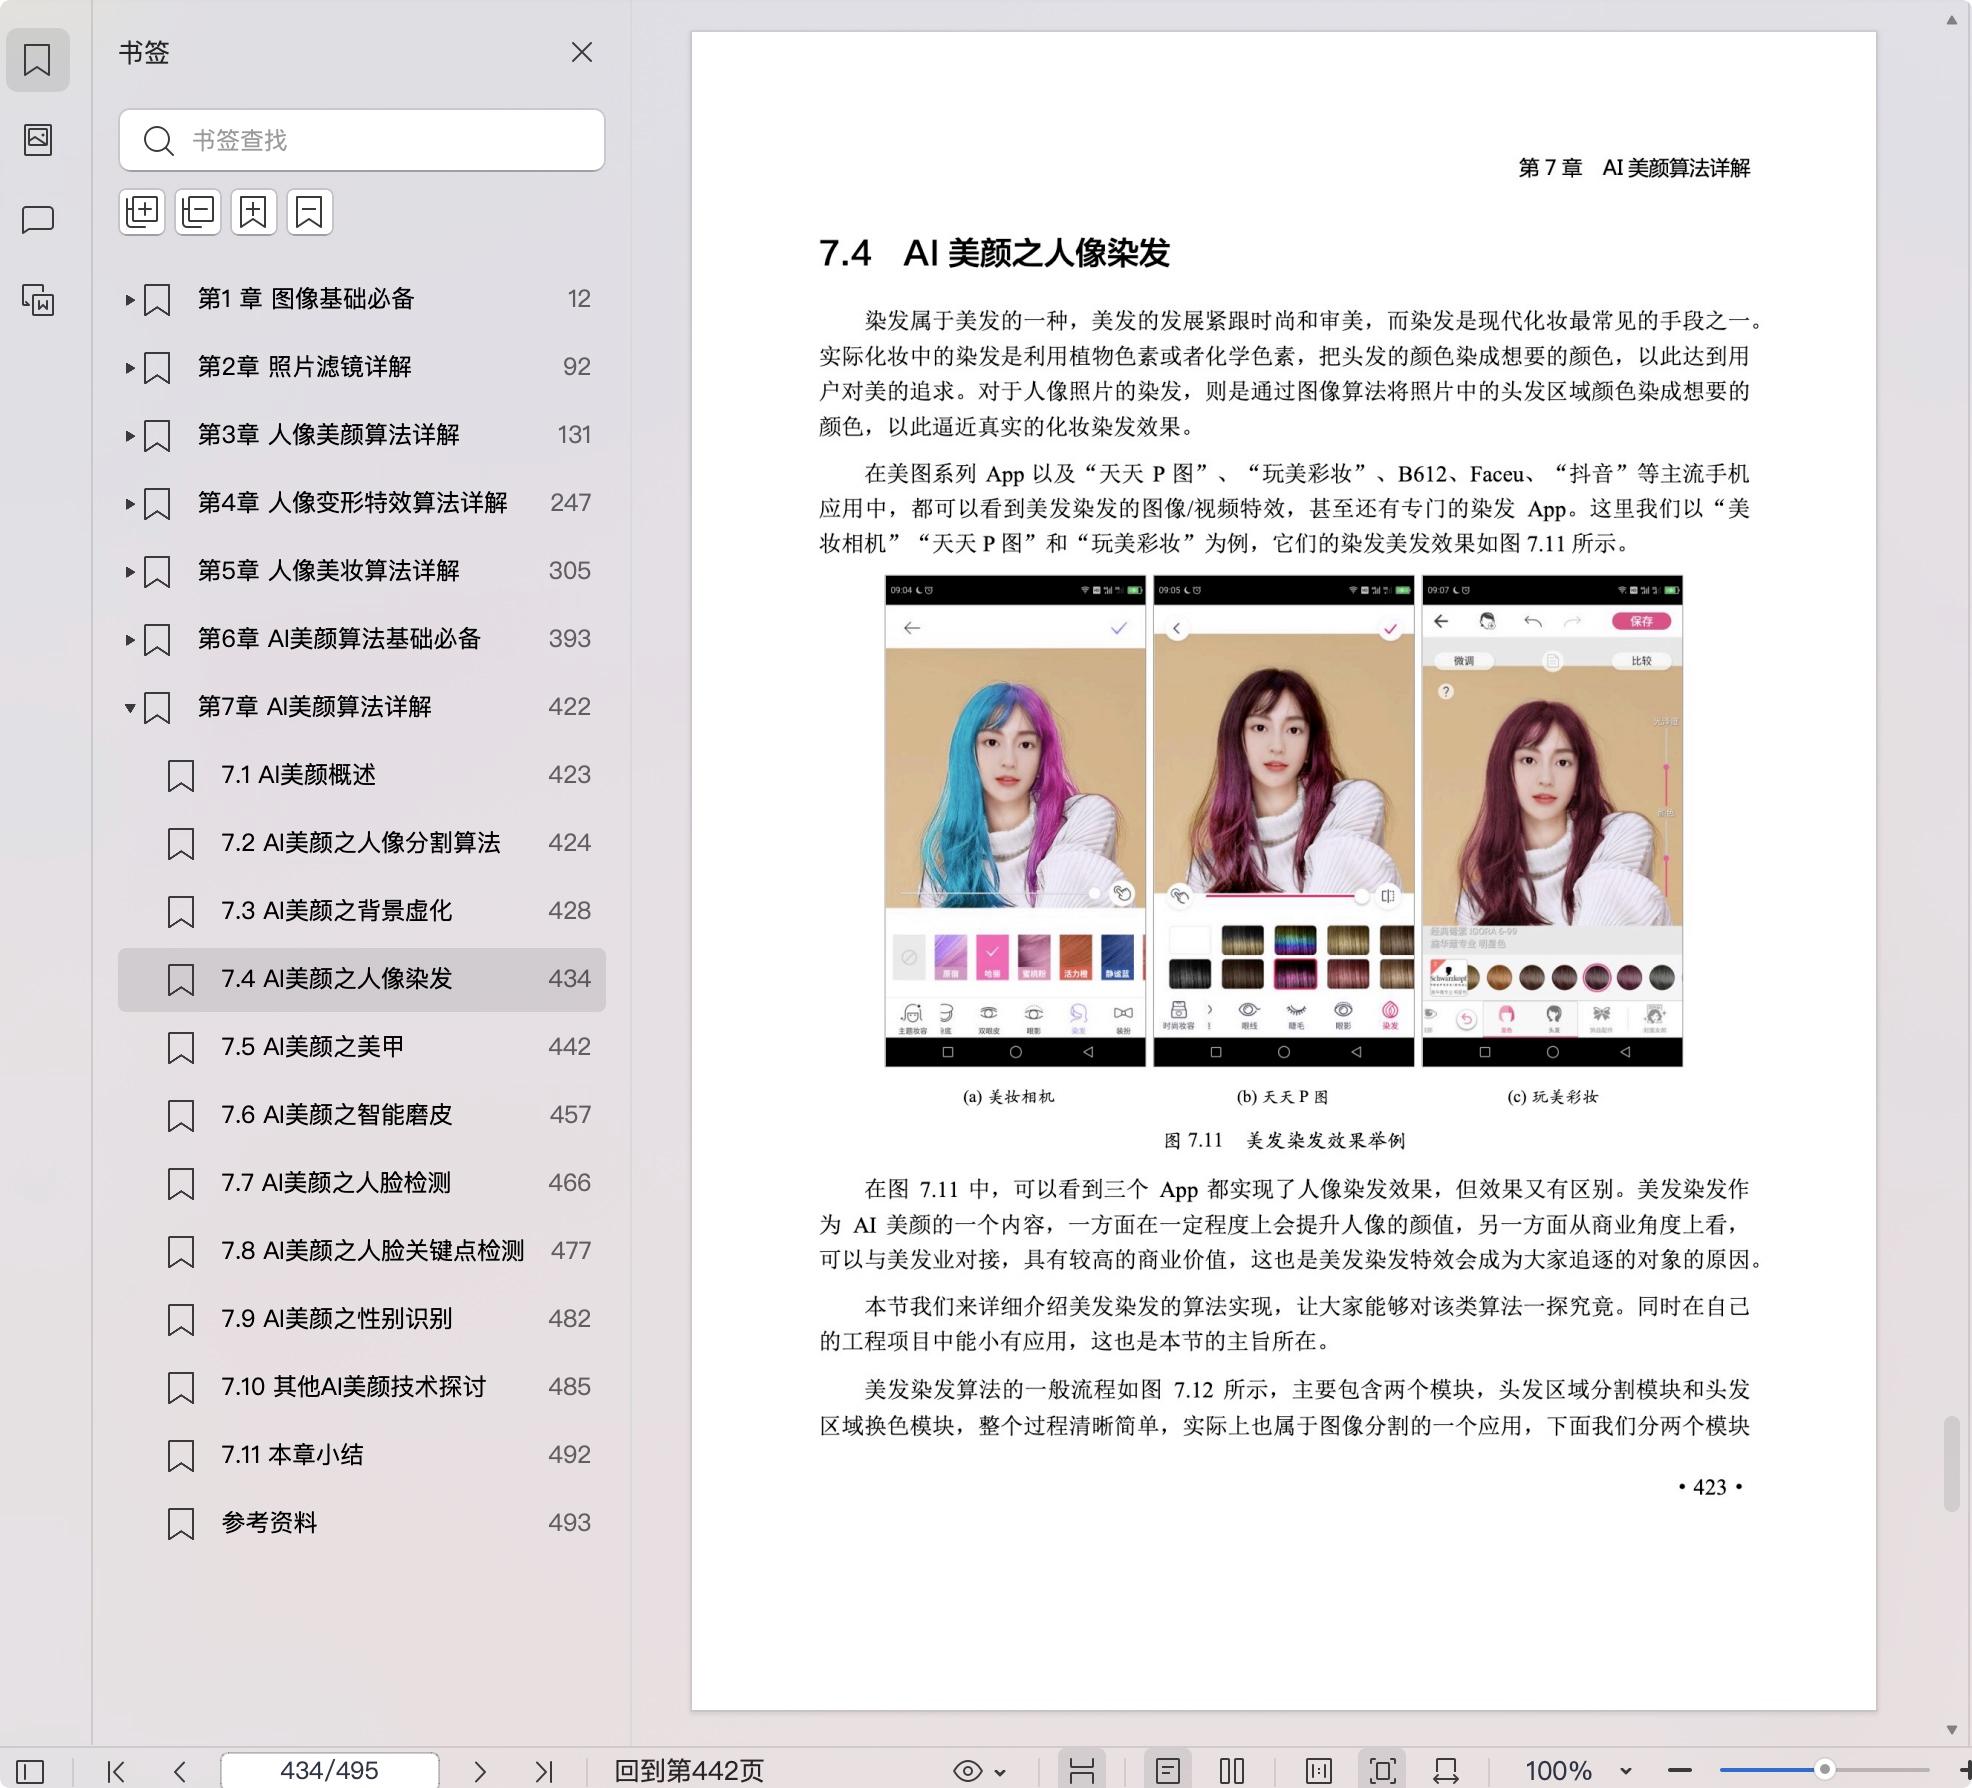Enter full screen mode icon
The height and width of the screenshot is (1788, 1972).
pos(1383,1772)
